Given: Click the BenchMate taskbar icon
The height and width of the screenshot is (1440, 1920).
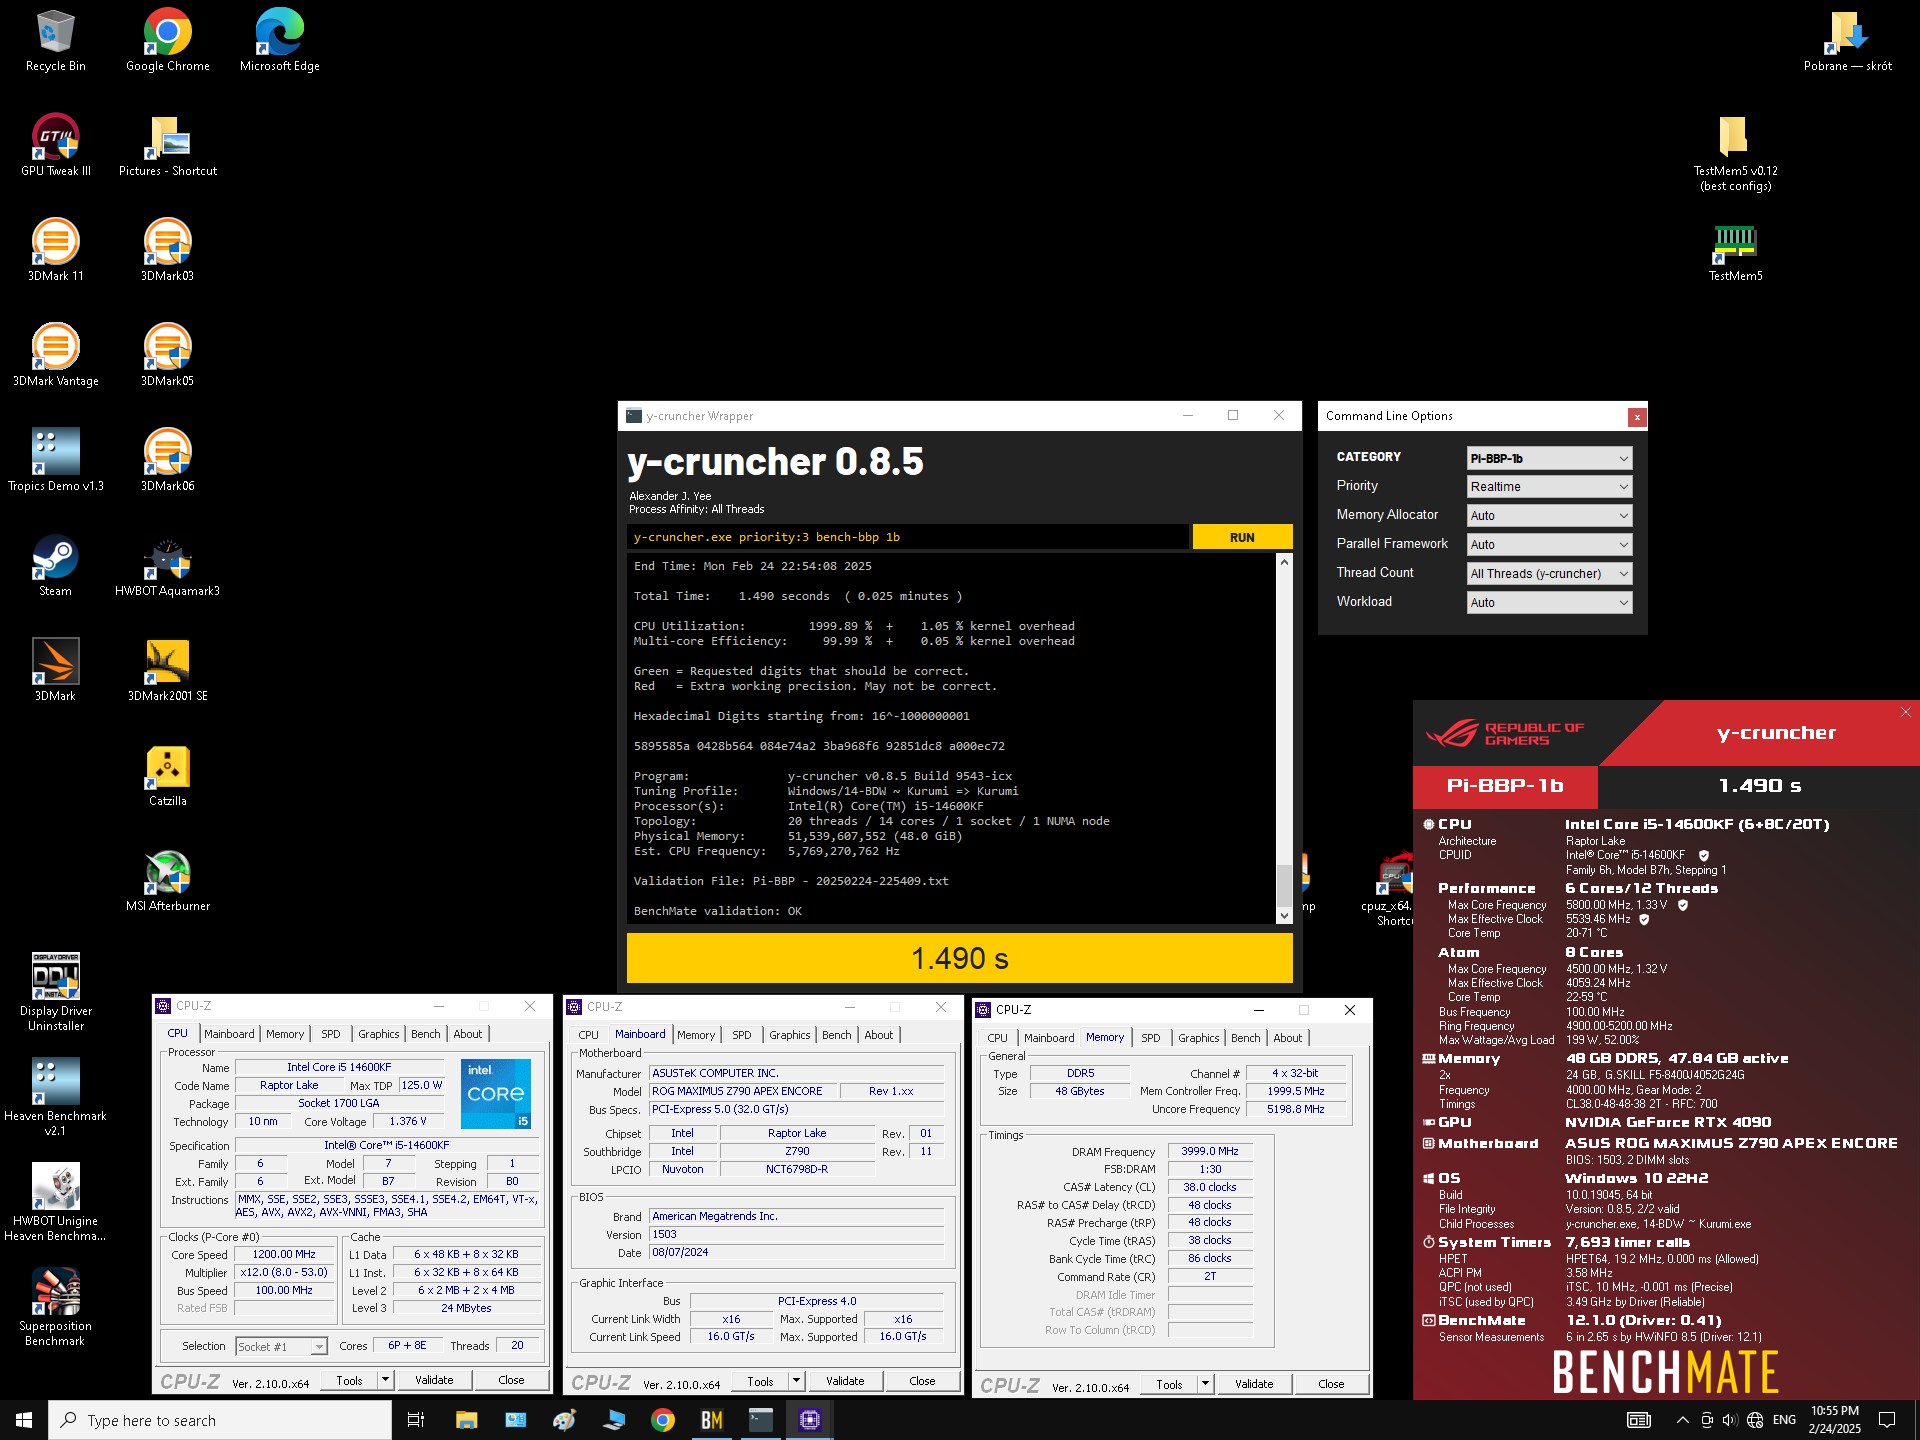Looking at the screenshot, I should coord(712,1420).
